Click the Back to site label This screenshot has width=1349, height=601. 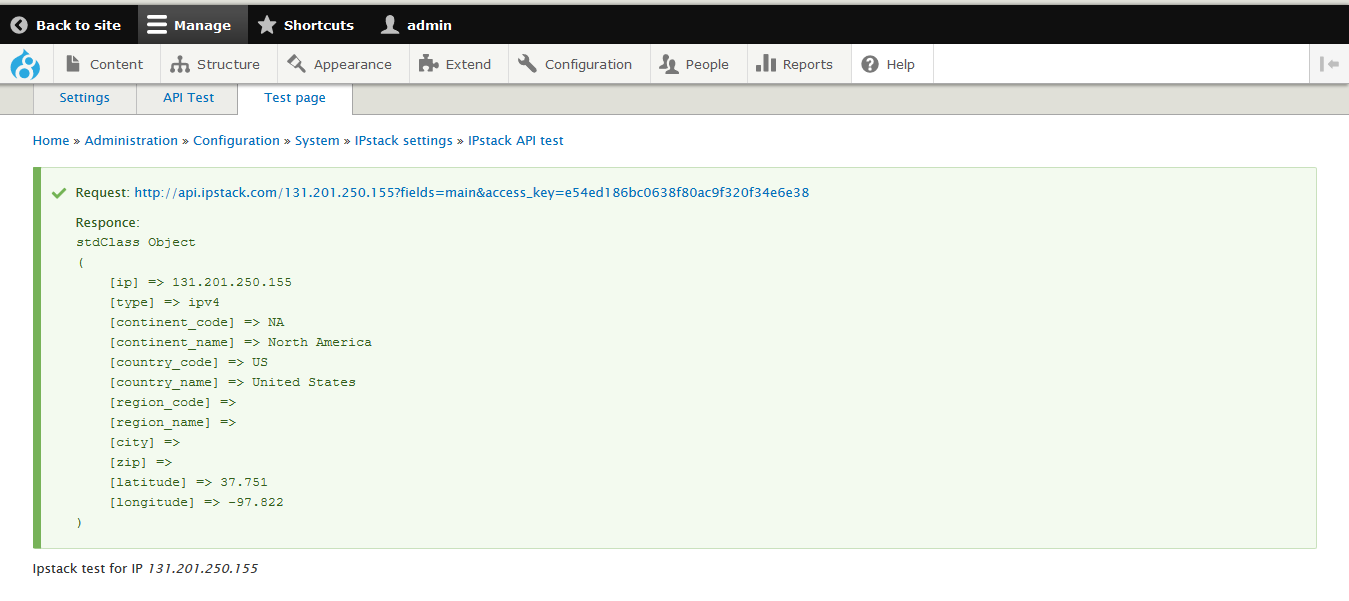point(78,25)
